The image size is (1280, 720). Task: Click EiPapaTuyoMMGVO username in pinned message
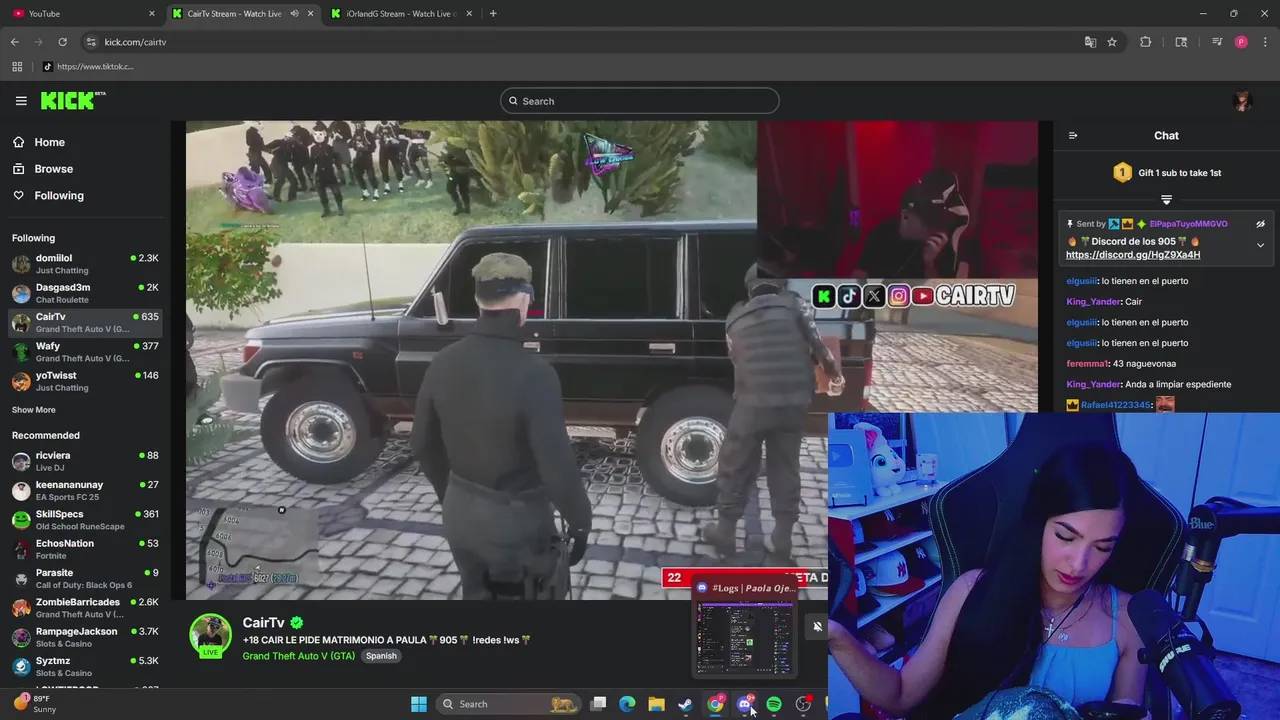[x=1188, y=224]
